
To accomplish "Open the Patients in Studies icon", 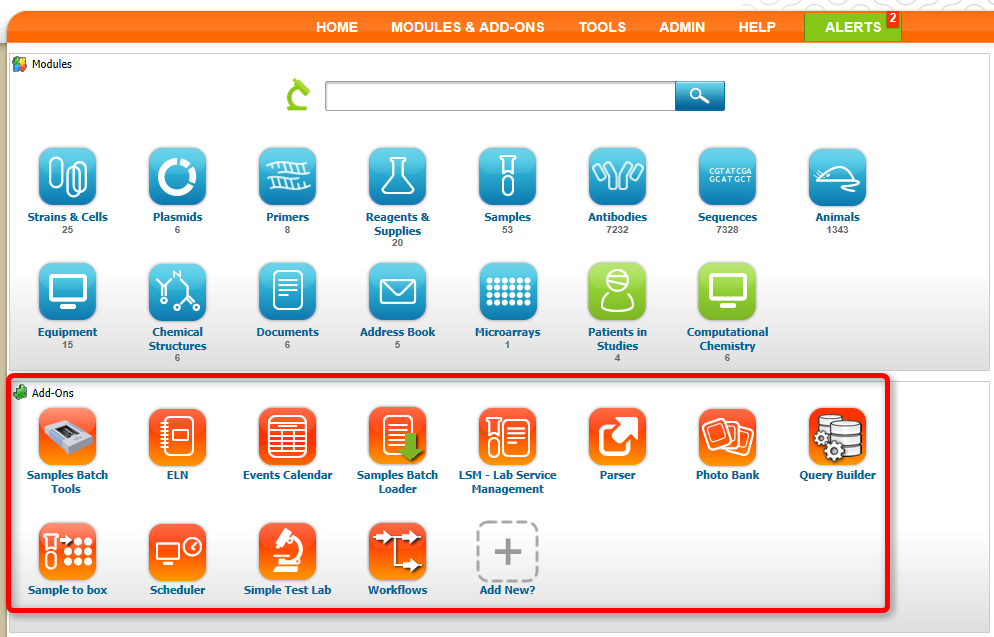I will [617, 292].
